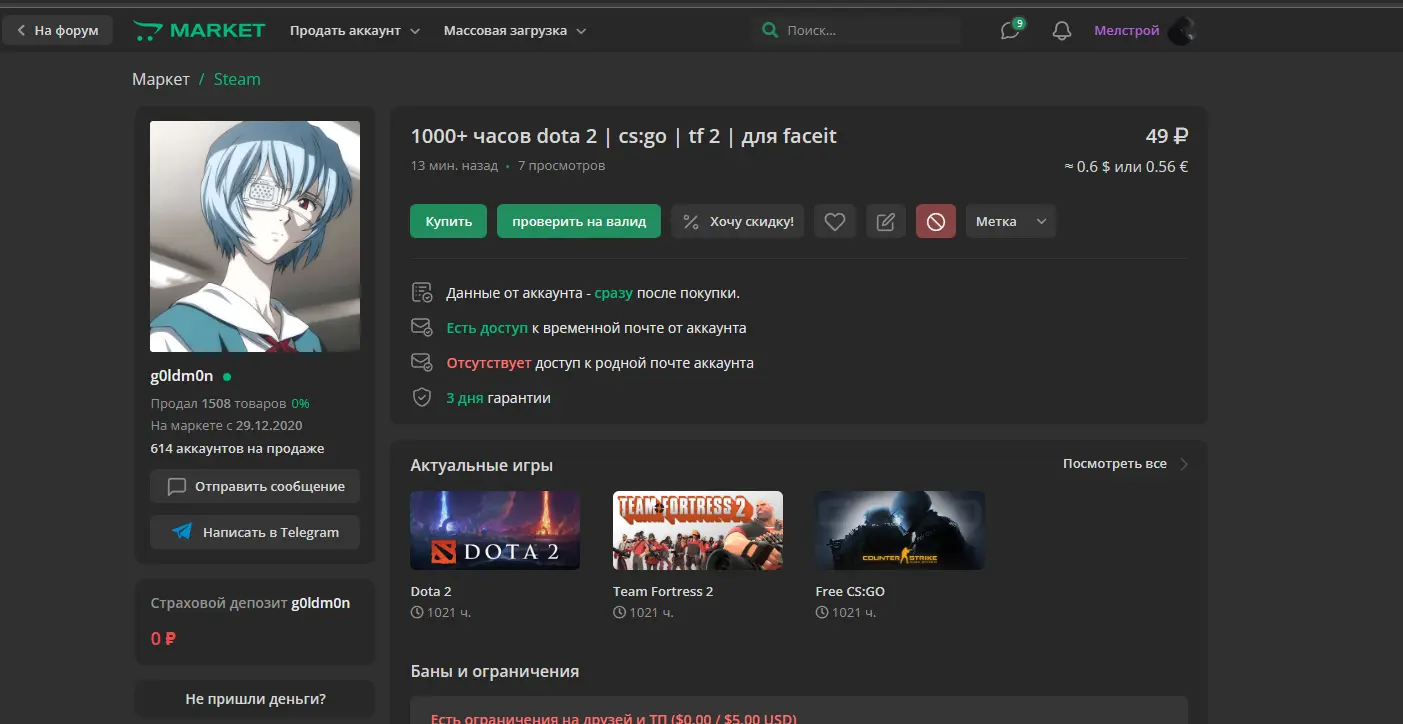Viewport: 1403px width, 724px height.
Task: Edit the listing with the pencil icon
Action: point(885,221)
